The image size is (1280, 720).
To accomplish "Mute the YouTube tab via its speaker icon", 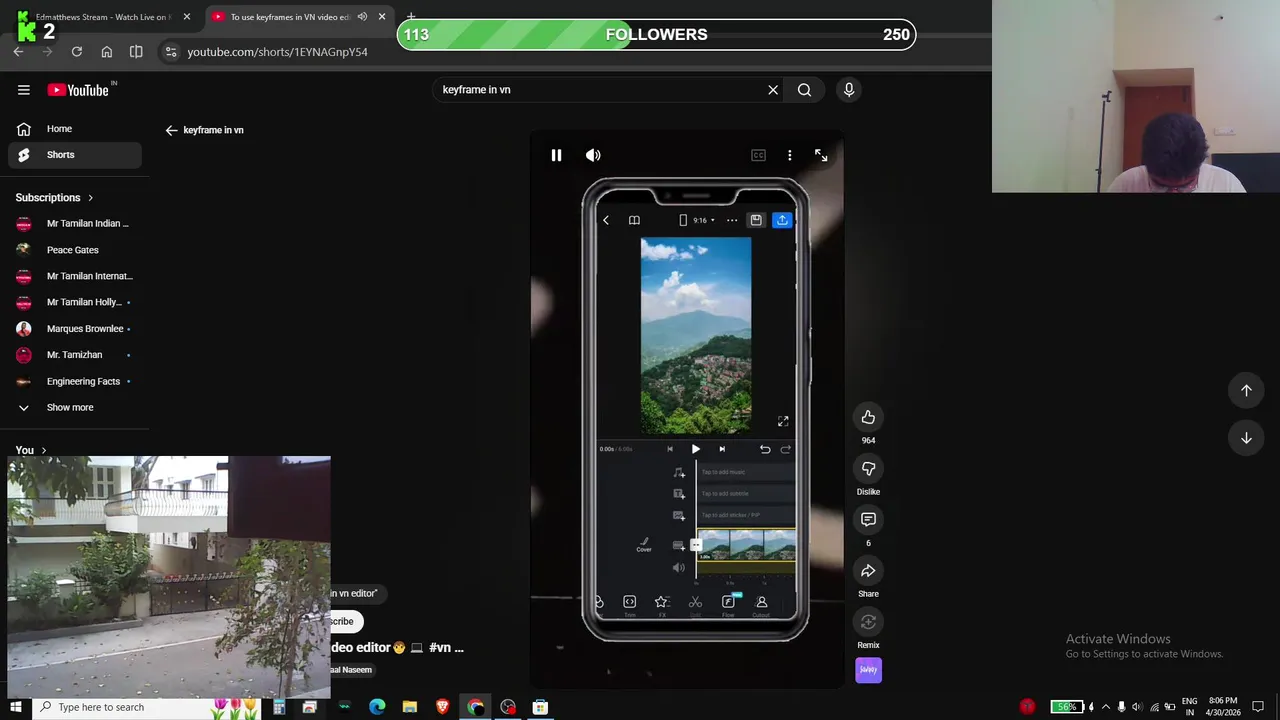I will pyautogui.click(x=362, y=17).
